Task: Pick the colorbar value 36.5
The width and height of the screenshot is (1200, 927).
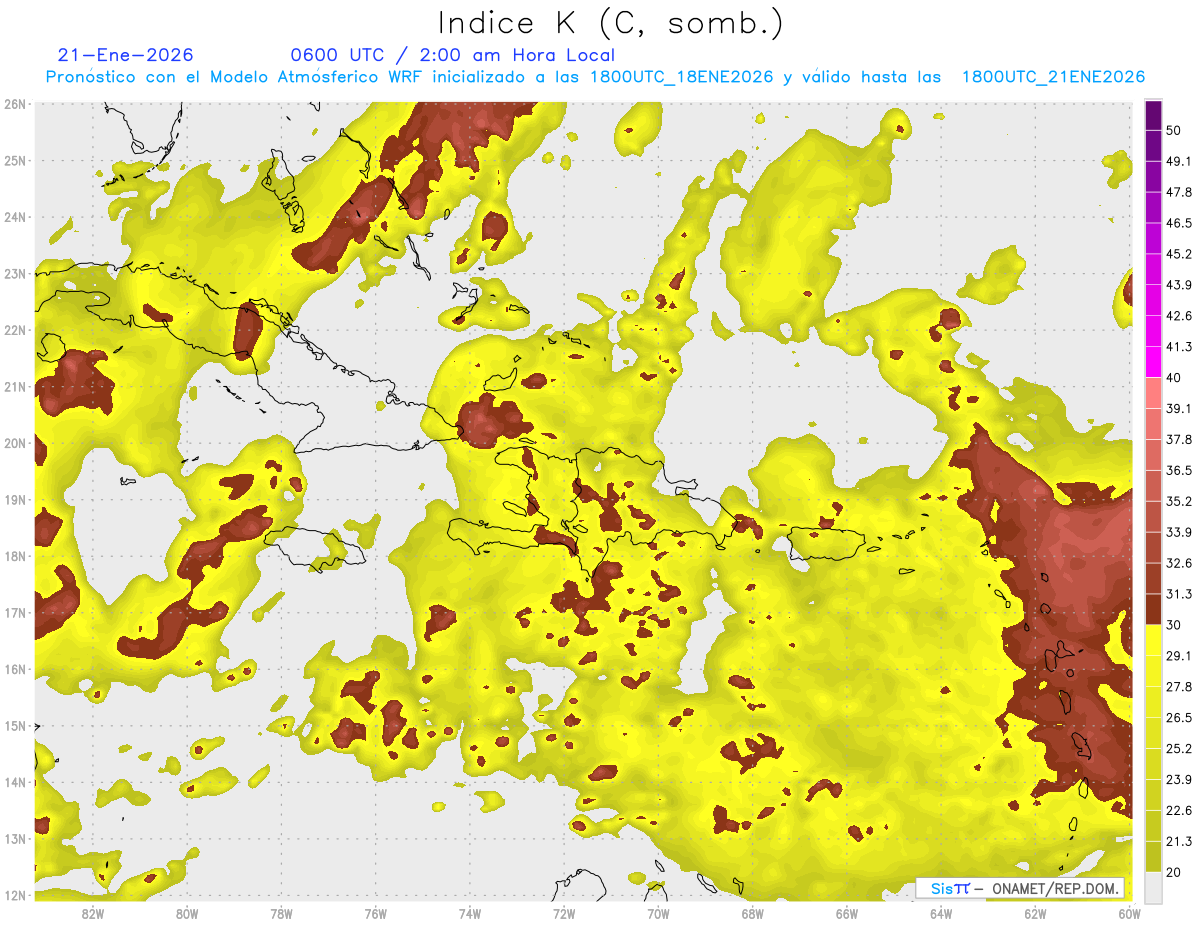Action: [x=1179, y=471]
